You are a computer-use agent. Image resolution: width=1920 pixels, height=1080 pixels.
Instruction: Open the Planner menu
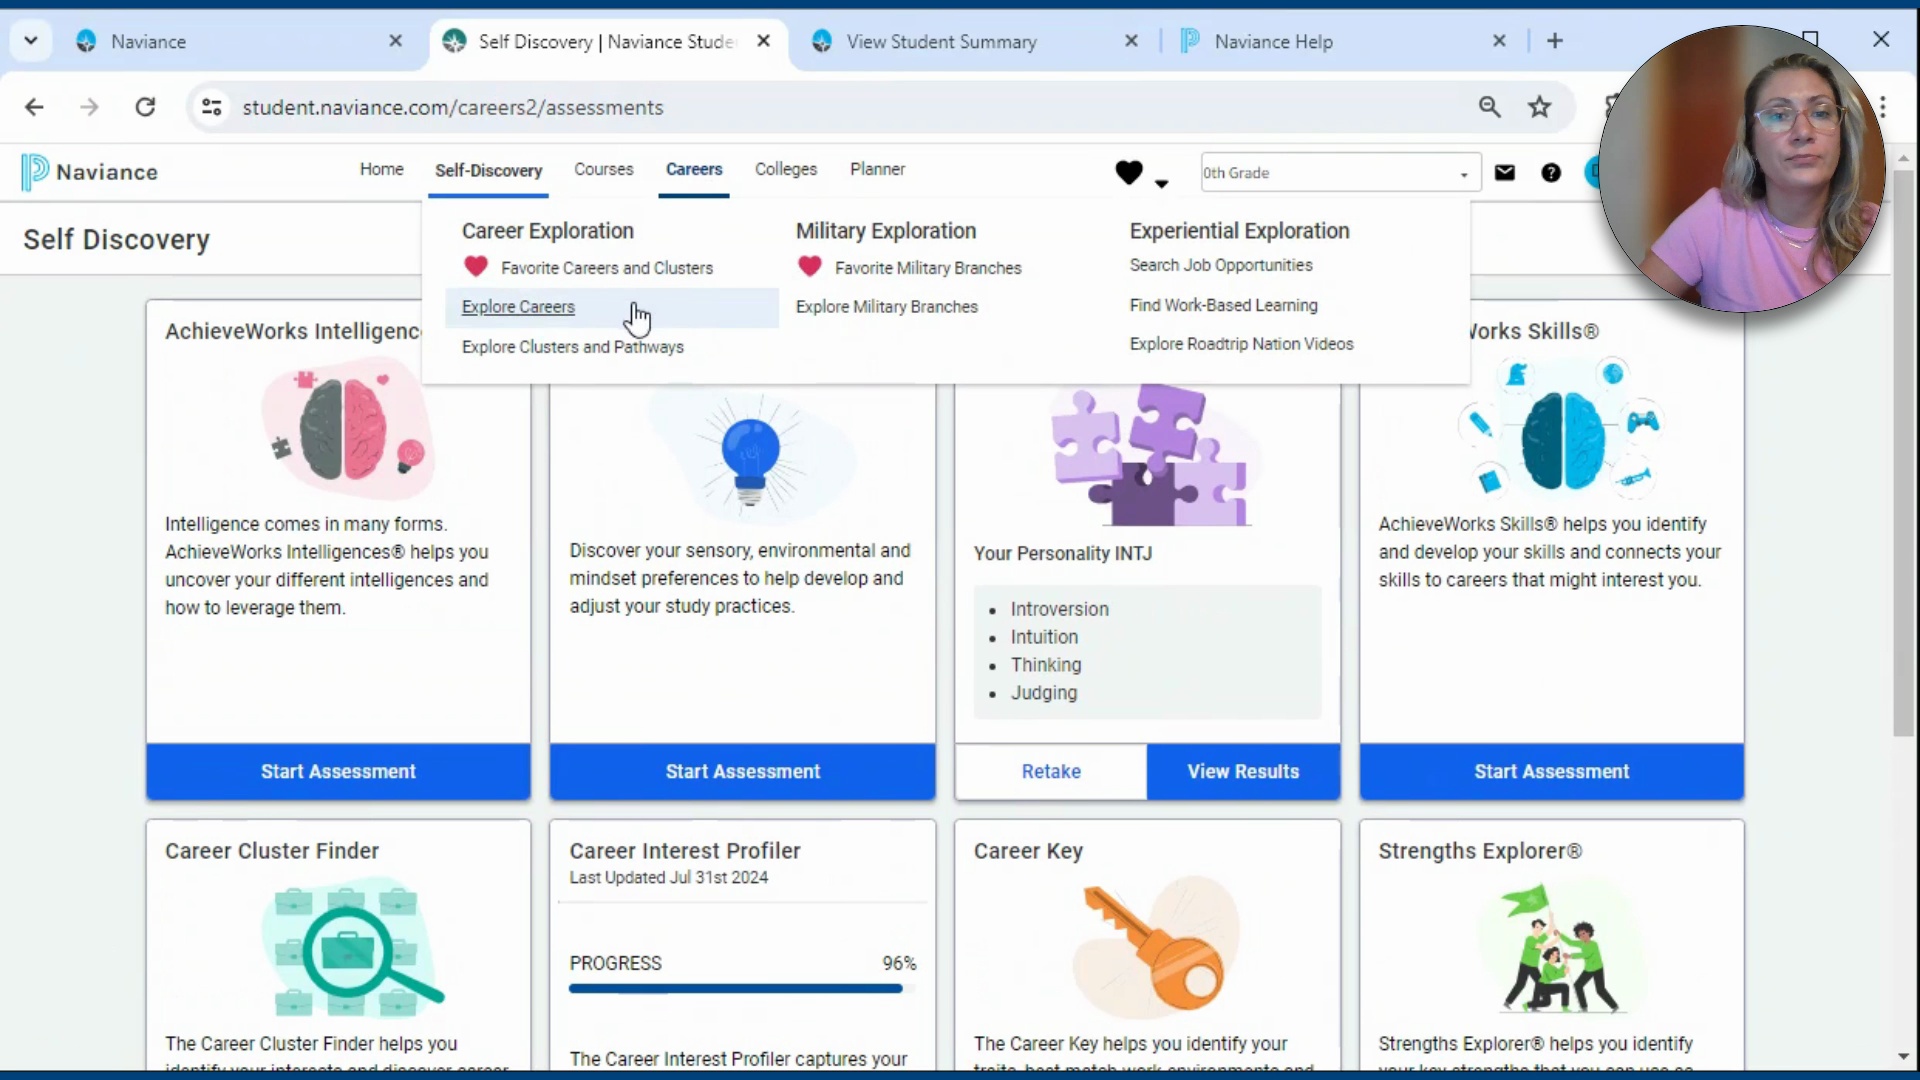pos(878,170)
